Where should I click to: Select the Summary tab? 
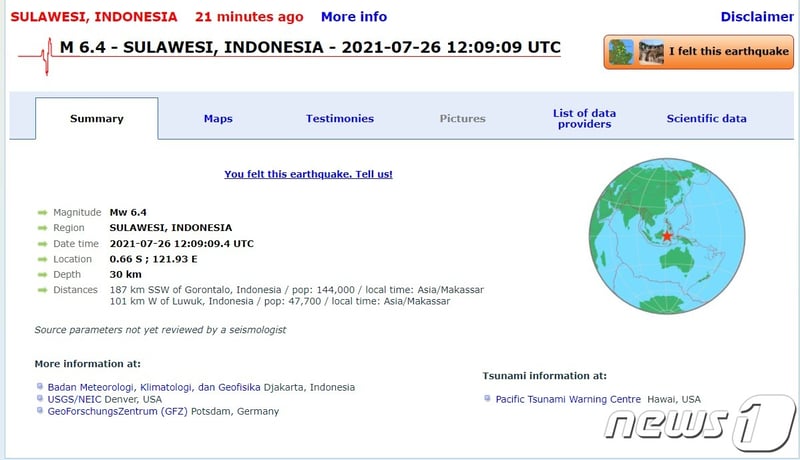(x=97, y=119)
